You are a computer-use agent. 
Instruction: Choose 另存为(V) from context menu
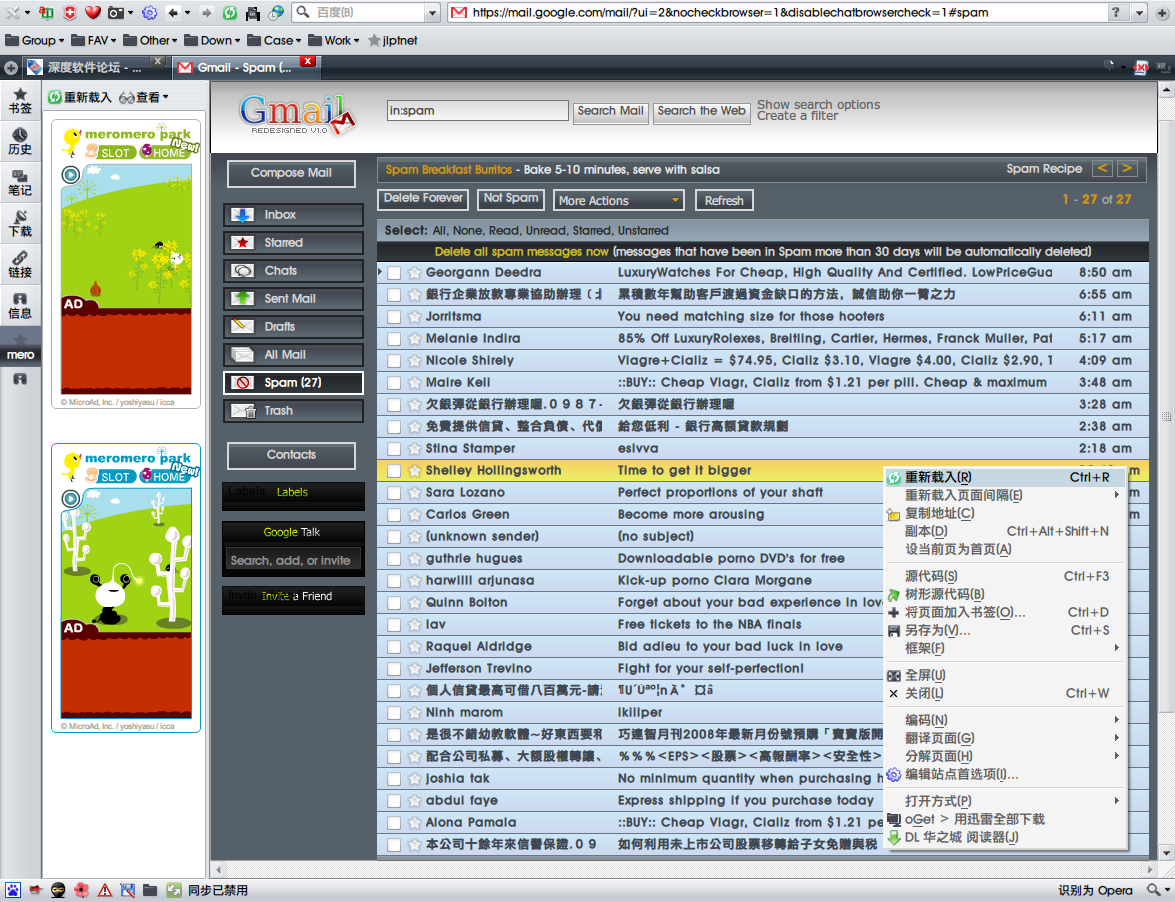click(x=1005, y=630)
